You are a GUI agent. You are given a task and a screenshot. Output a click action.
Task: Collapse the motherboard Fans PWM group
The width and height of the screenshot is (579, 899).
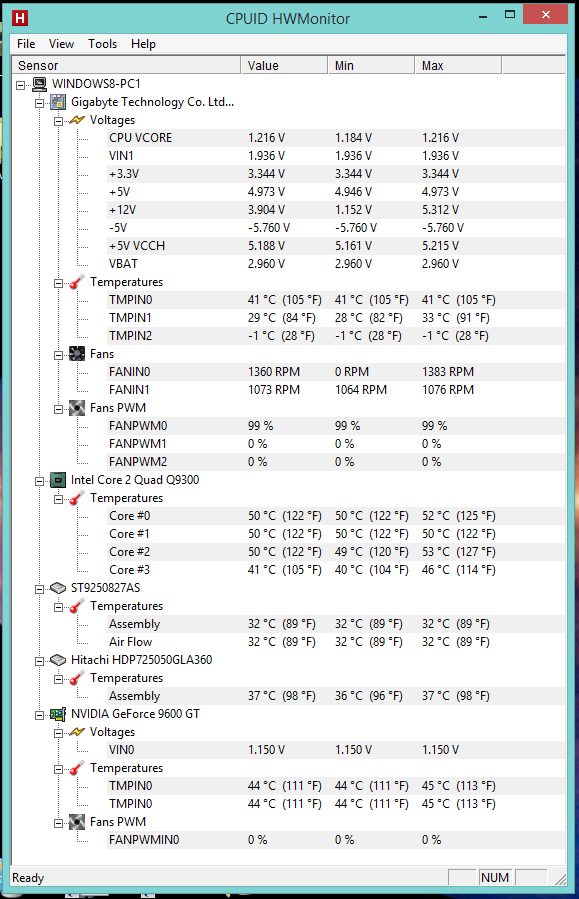[58, 409]
